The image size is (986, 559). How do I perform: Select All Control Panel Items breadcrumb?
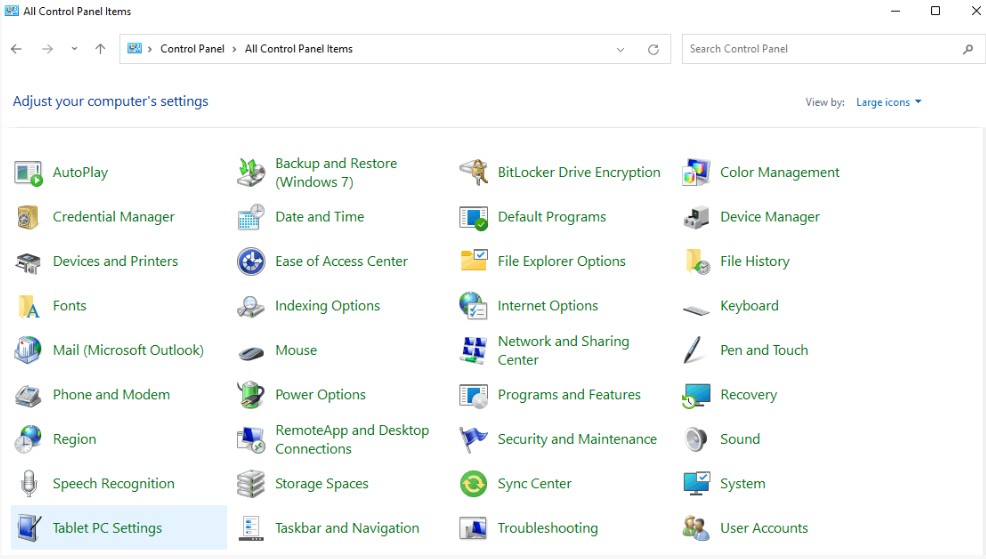click(298, 49)
